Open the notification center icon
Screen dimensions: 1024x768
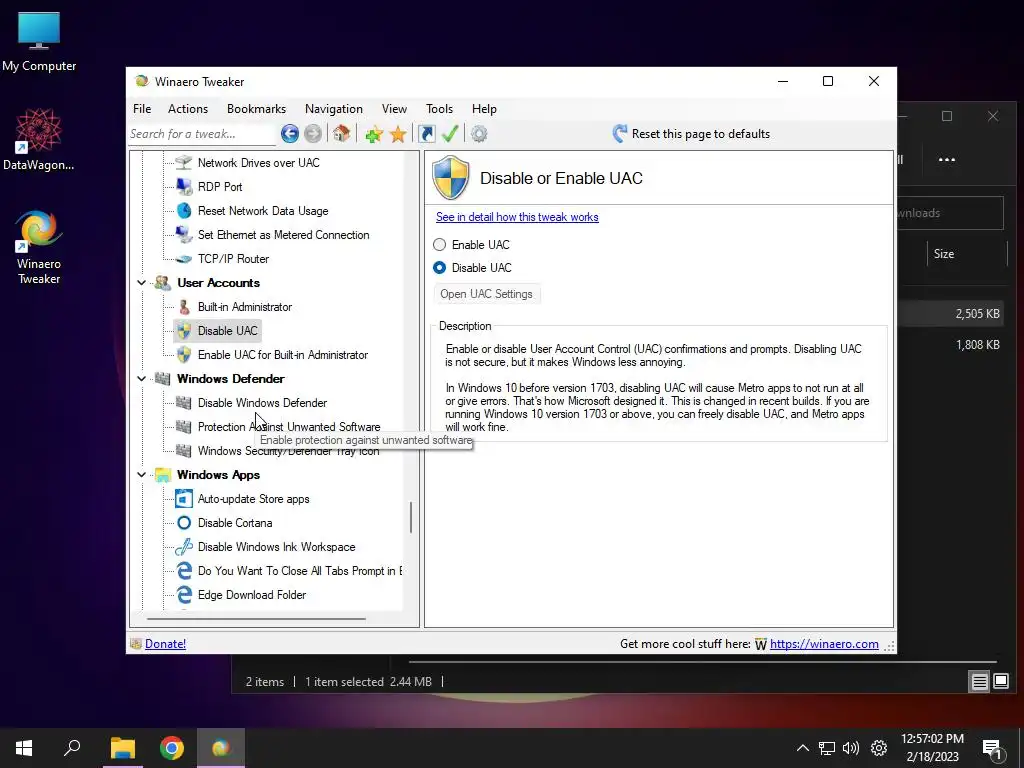[993, 750]
